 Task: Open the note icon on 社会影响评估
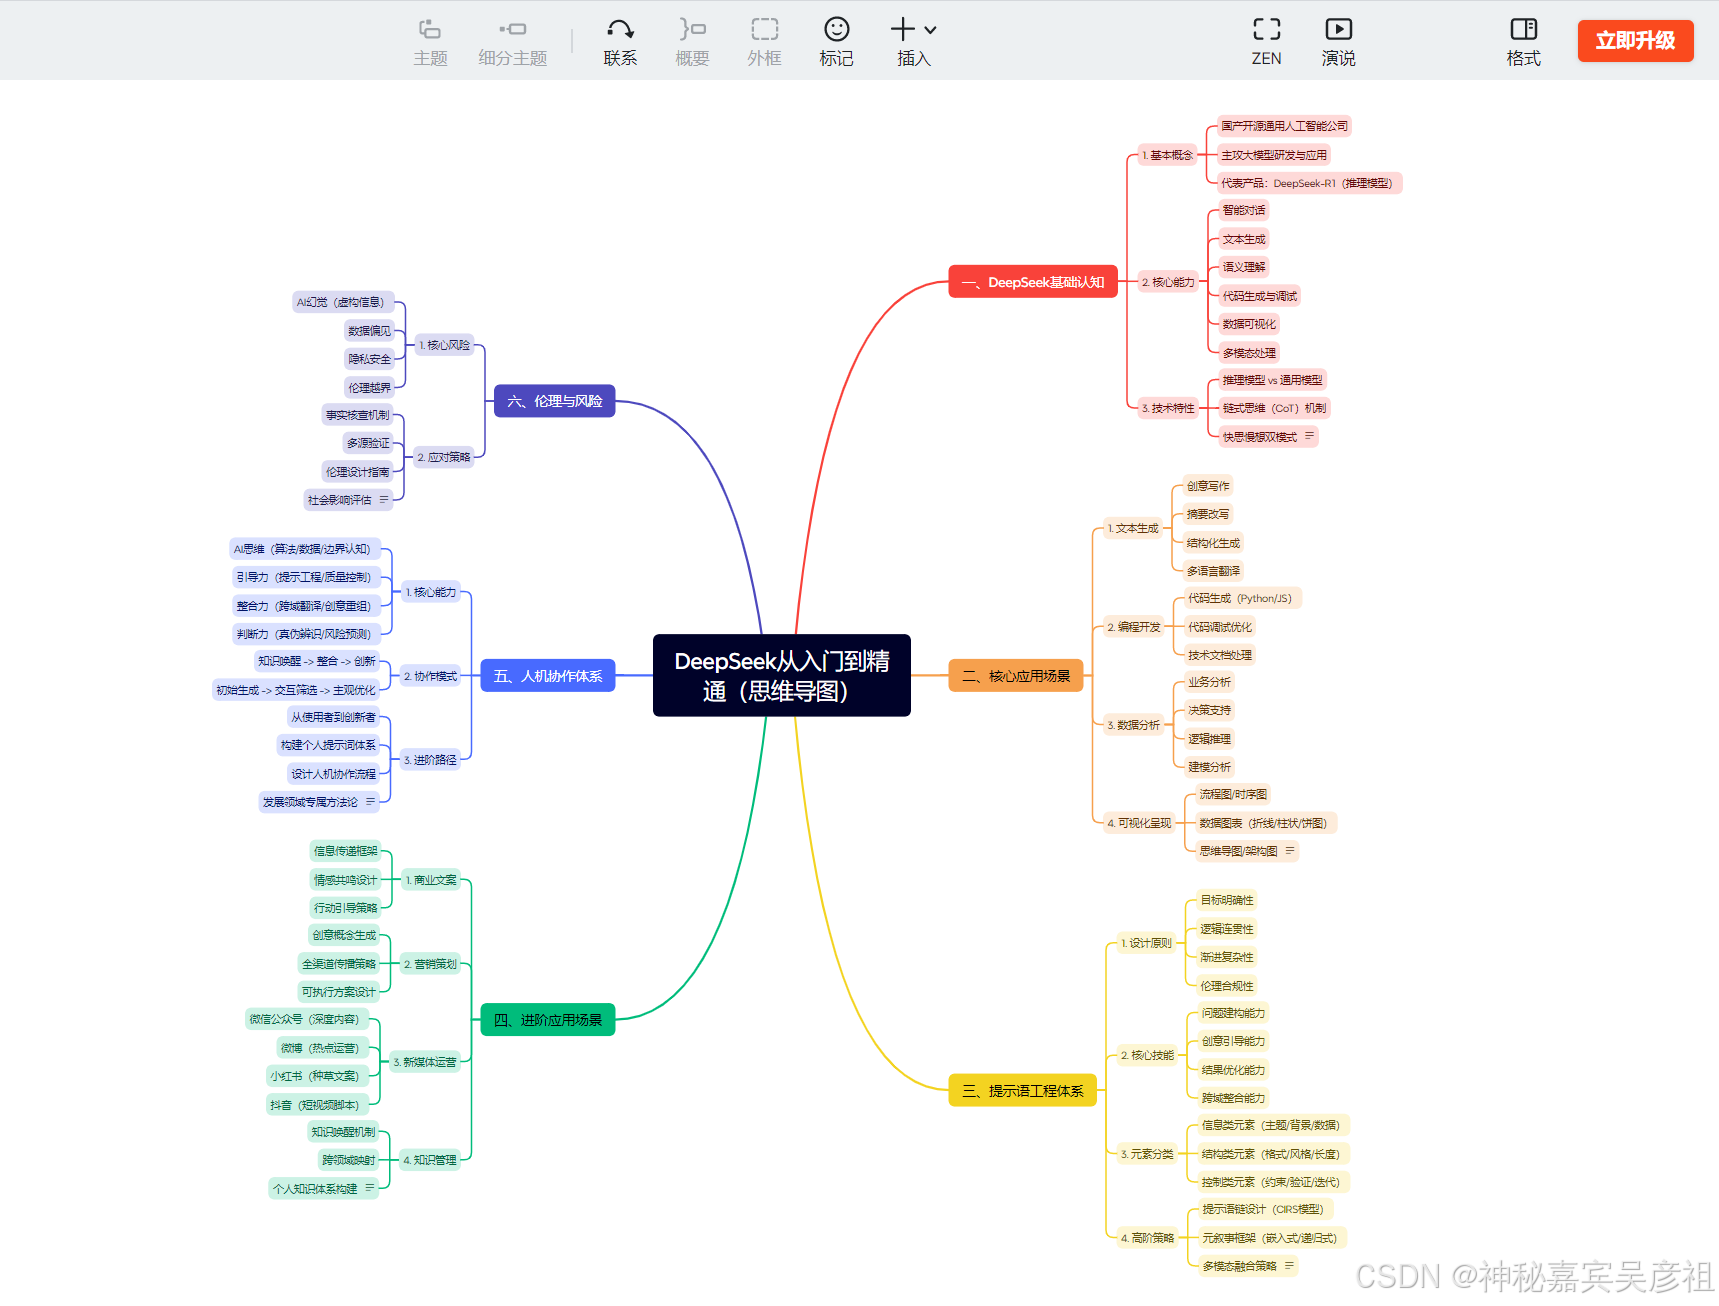(383, 499)
